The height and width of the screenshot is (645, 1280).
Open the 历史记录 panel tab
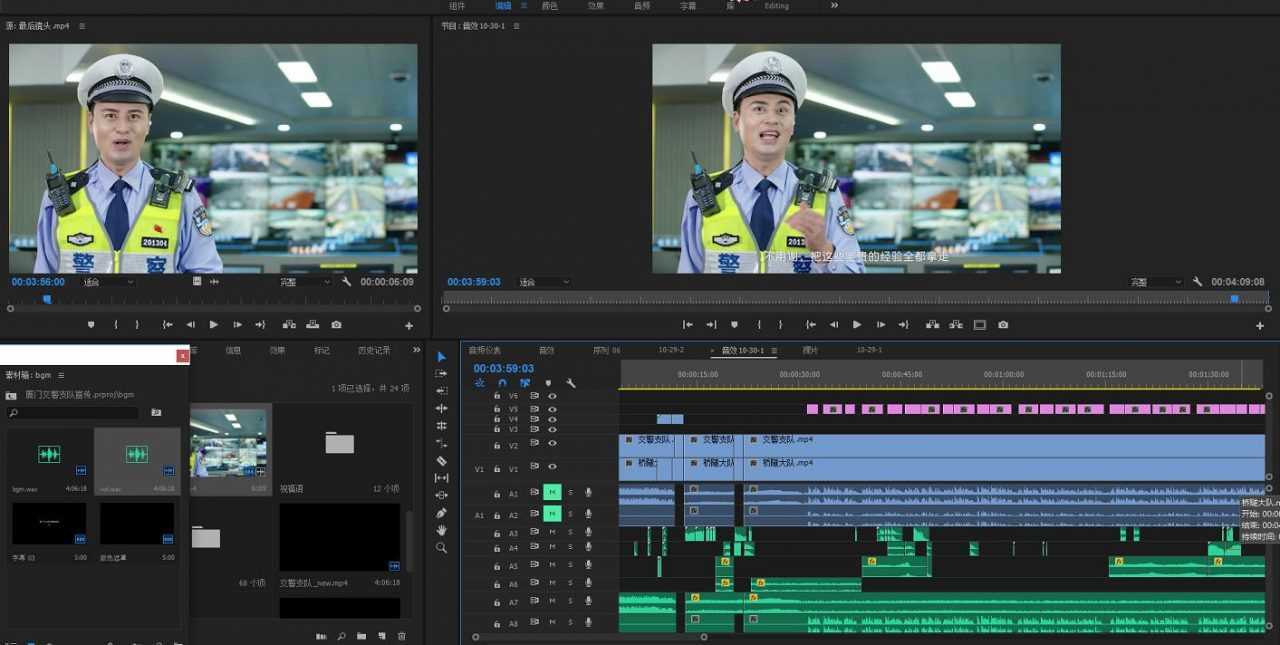[x=374, y=351]
